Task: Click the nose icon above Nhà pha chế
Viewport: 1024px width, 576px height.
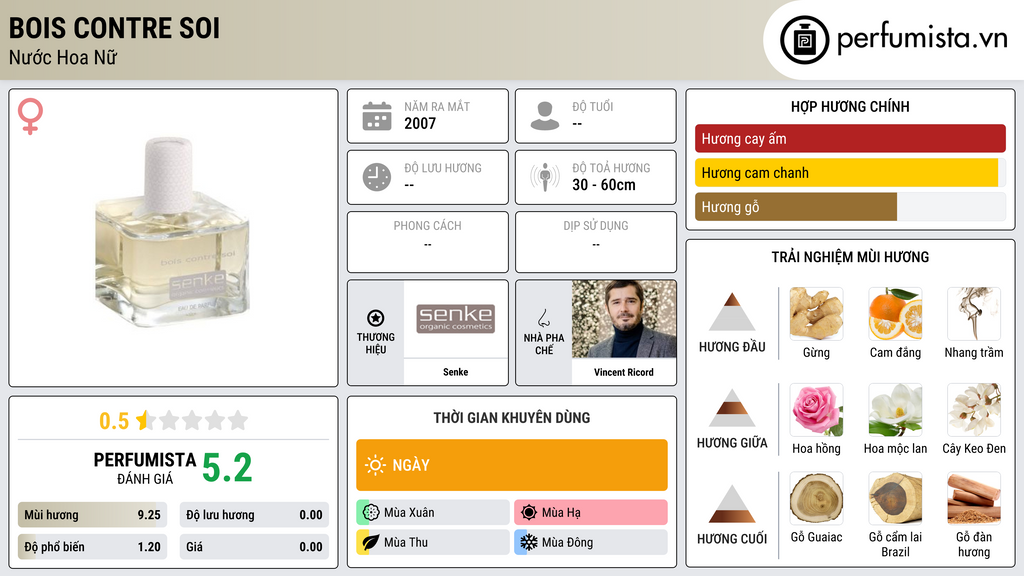Action: [x=543, y=319]
